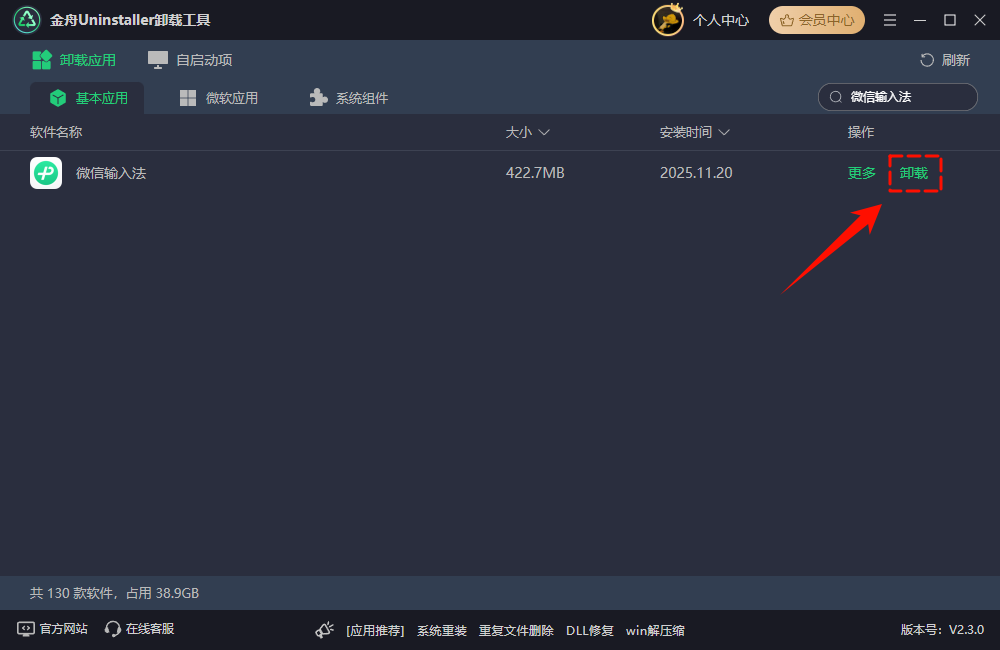This screenshot has height=650, width=1000.
Task: Sort list by 安装时间 column arrow
Action: 724,132
